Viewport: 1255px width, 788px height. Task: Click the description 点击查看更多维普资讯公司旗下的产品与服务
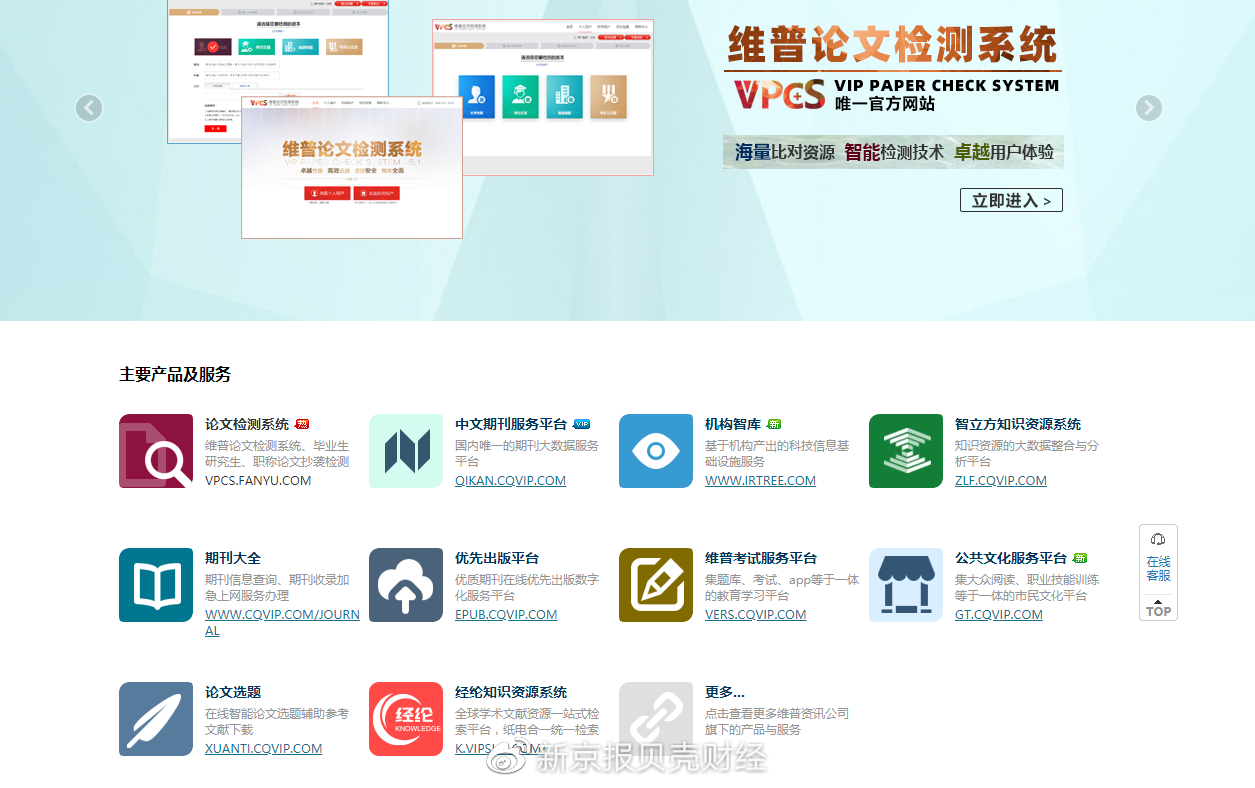(777, 721)
